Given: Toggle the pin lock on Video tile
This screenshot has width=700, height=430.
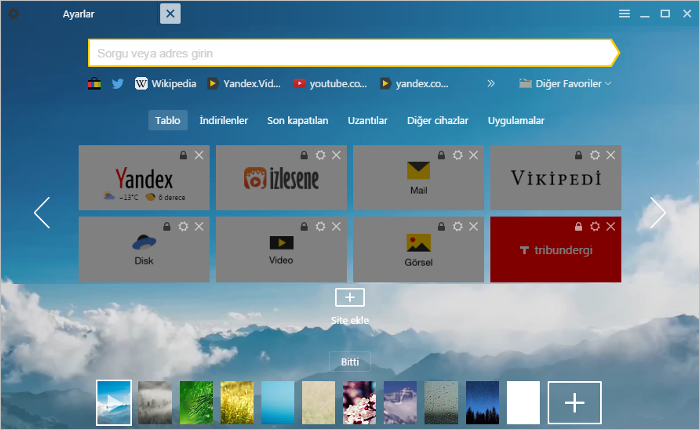Looking at the screenshot, I should coord(304,226).
